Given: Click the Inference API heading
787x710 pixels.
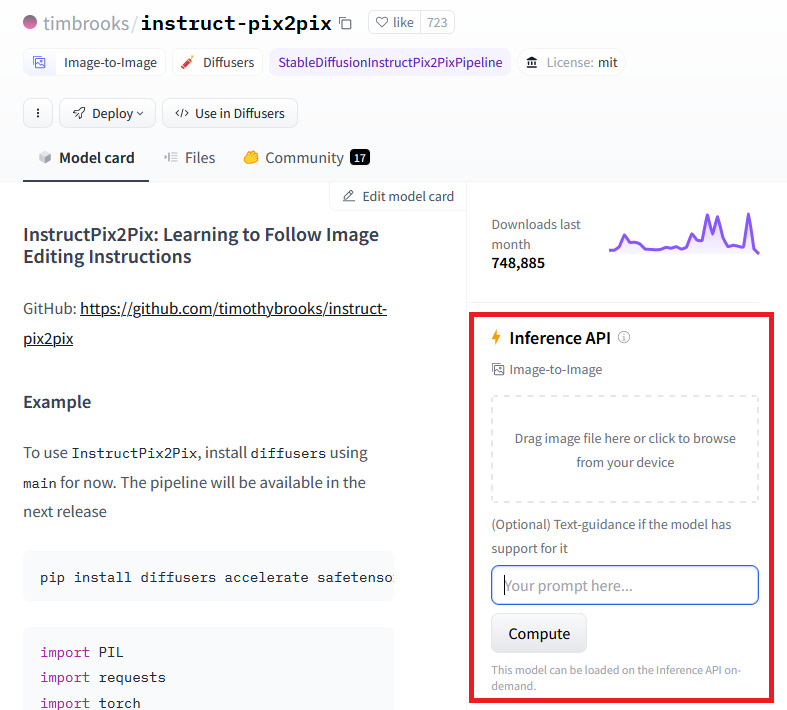Looking at the screenshot, I should tap(560, 338).
